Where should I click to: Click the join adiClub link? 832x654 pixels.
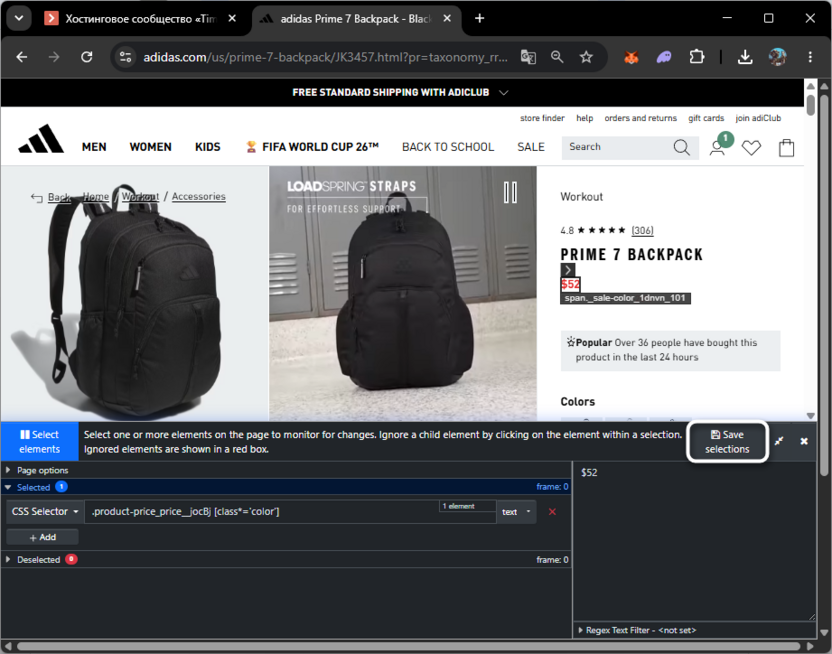click(x=758, y=118)
